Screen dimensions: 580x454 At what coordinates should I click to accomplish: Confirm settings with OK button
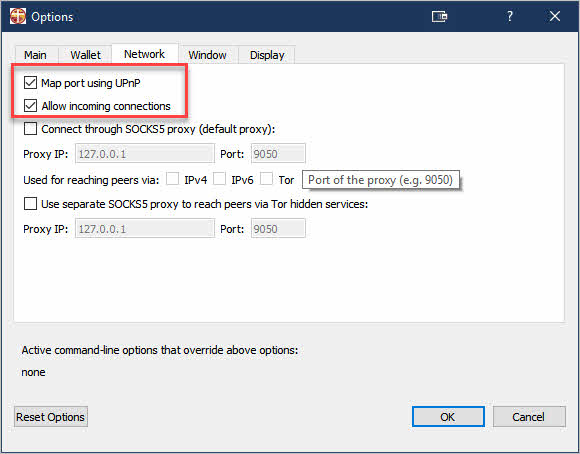pyautogui.click(x=448, y=417)
